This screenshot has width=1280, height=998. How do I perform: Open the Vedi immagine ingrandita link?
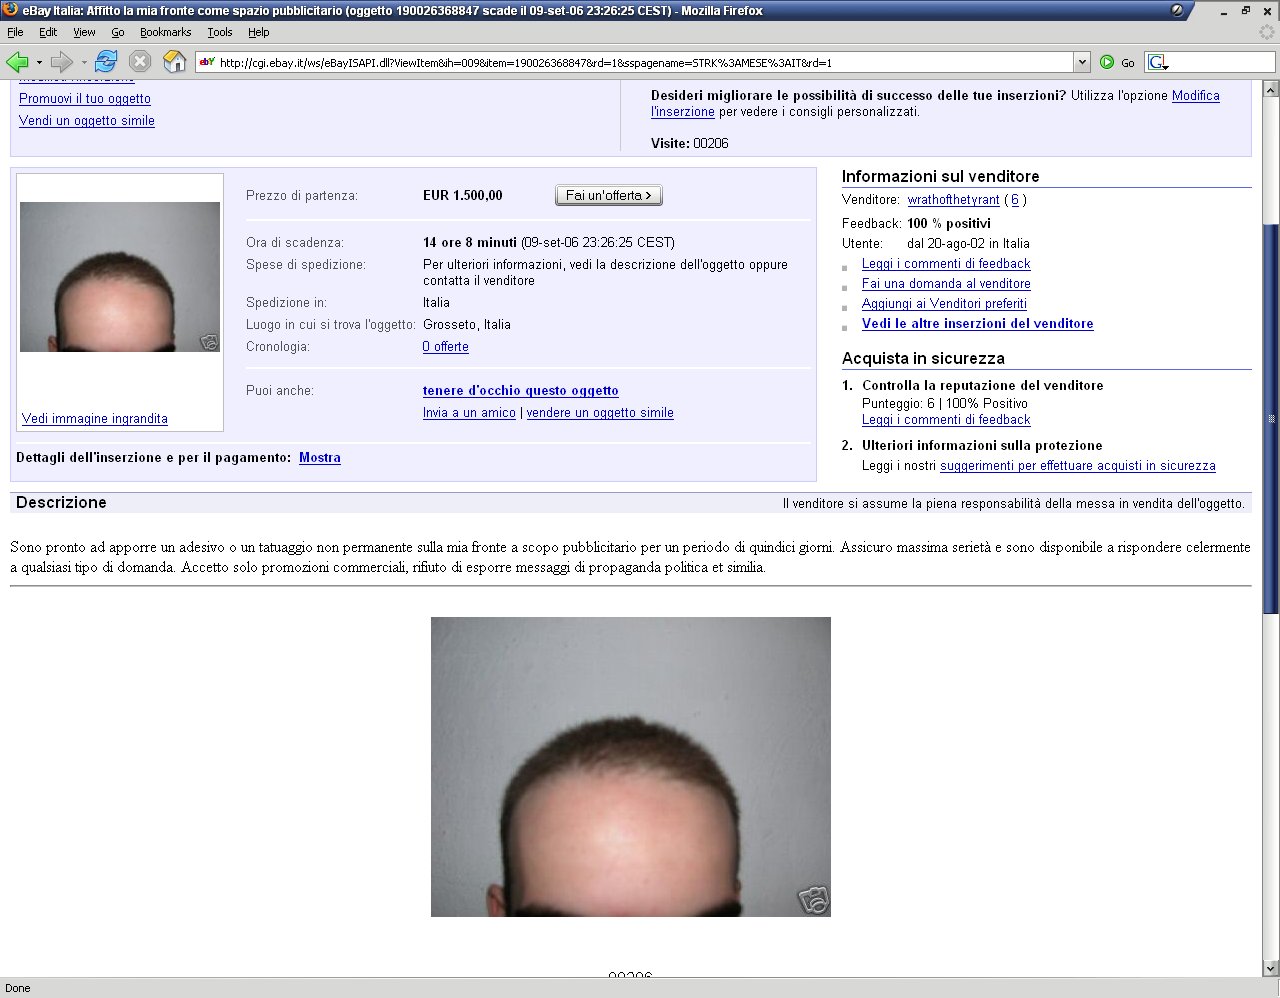tap(95, 418)
